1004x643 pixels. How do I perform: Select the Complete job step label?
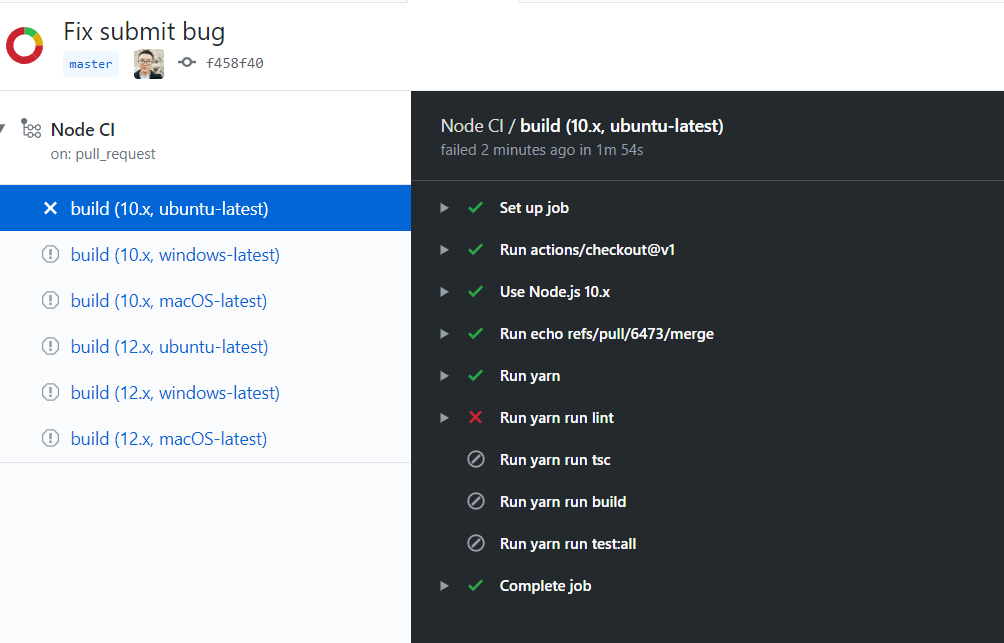[x=545, y=586]
